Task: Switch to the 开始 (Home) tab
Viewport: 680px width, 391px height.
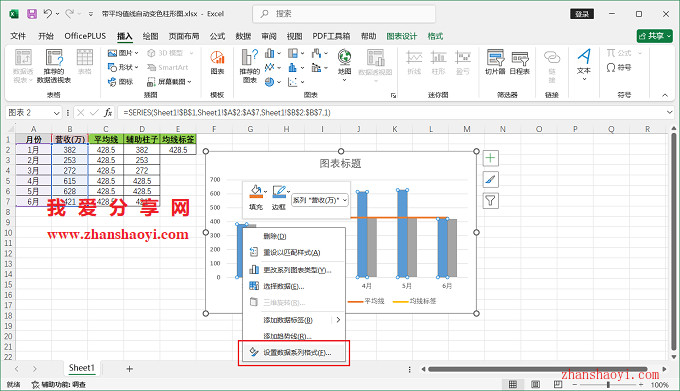Action: tap(46, 36)
